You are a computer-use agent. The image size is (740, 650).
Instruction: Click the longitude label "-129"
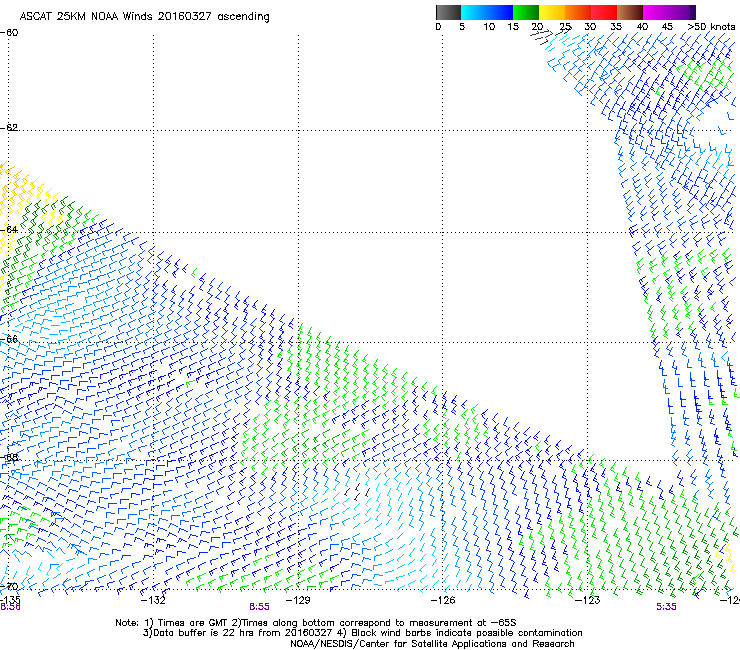coord(298,600)
